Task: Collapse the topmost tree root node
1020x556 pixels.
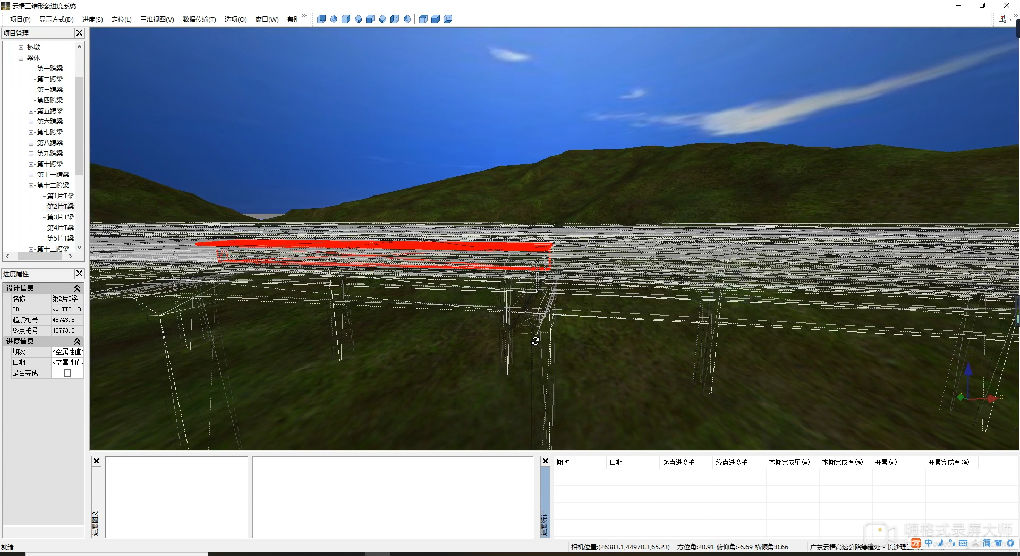Action: pyautogui.click(x=21, y=47)
